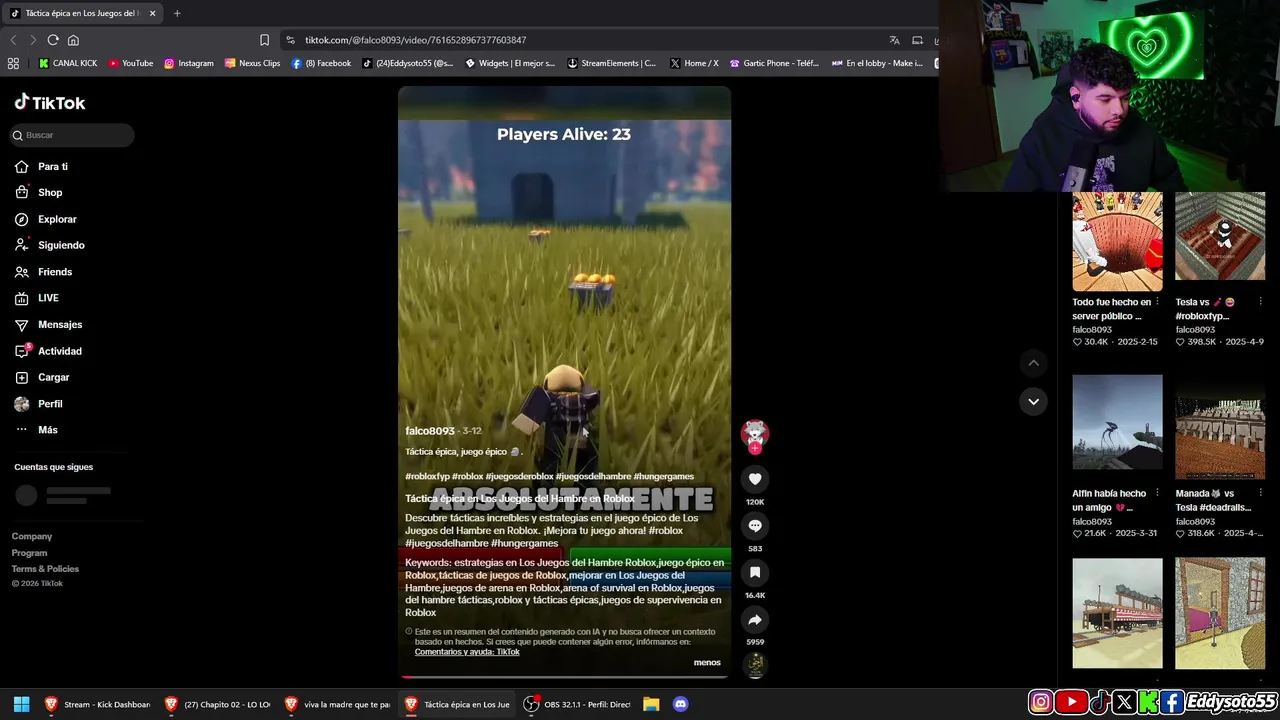Open Terms & Policies link

point(45,569)
